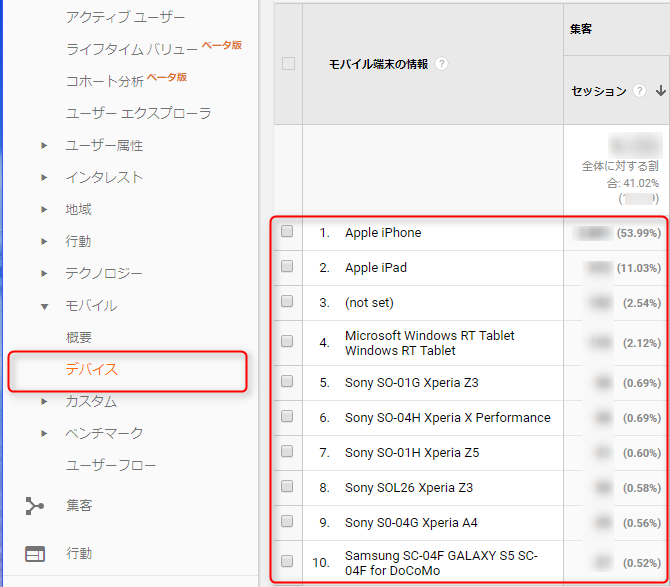This screenshot has width=670, height=587.
Task: Click the 2.12% session value
Action: (x=642, y=343)
